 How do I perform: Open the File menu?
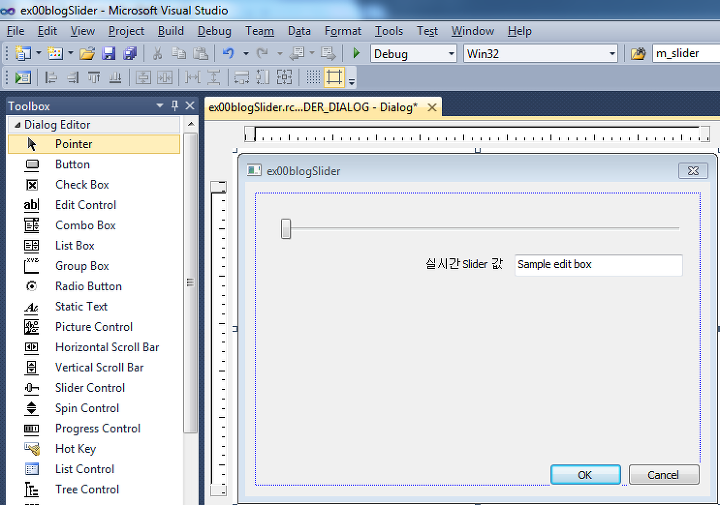coord(16,31)
